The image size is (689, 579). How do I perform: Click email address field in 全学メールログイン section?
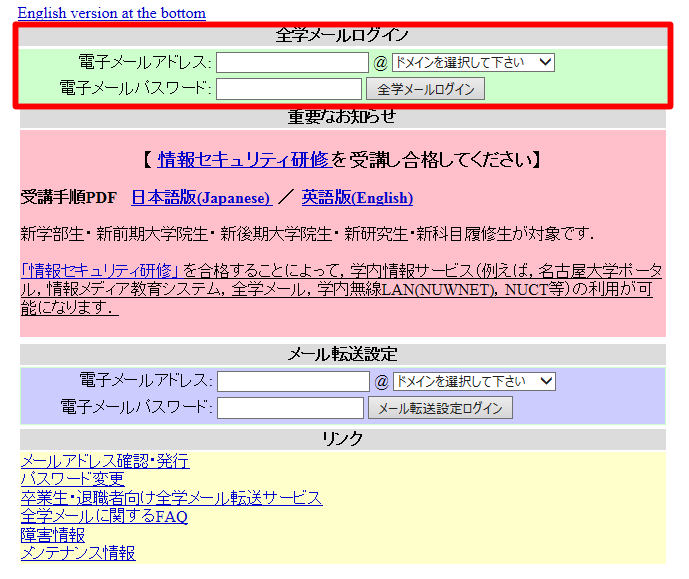tap(292, 62)
